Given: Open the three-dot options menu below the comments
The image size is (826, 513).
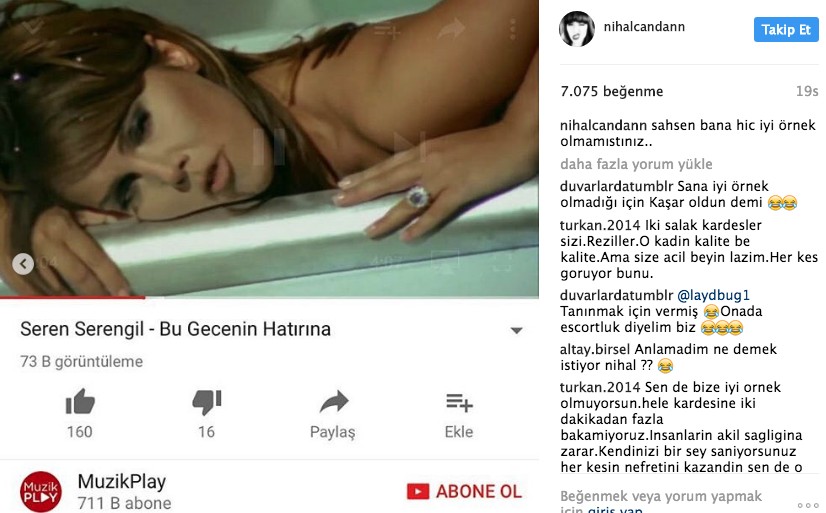Looking at the screenshot, I should click(x=808, y=505).
